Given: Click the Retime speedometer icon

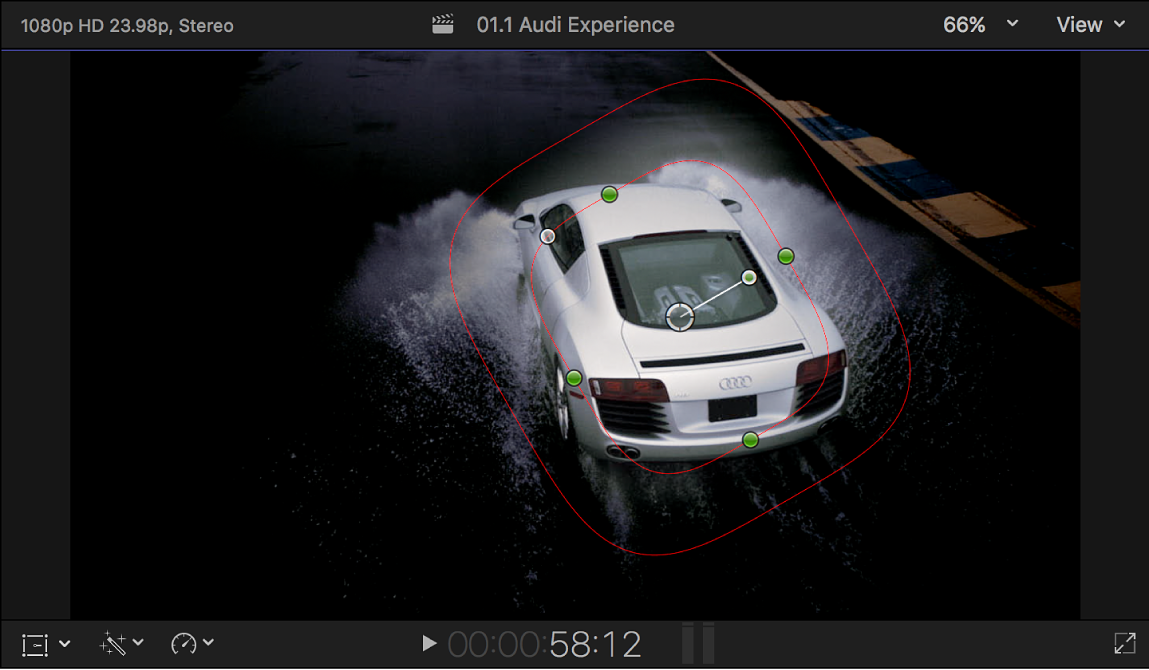Looking at the screenshot, I should 183,643.
